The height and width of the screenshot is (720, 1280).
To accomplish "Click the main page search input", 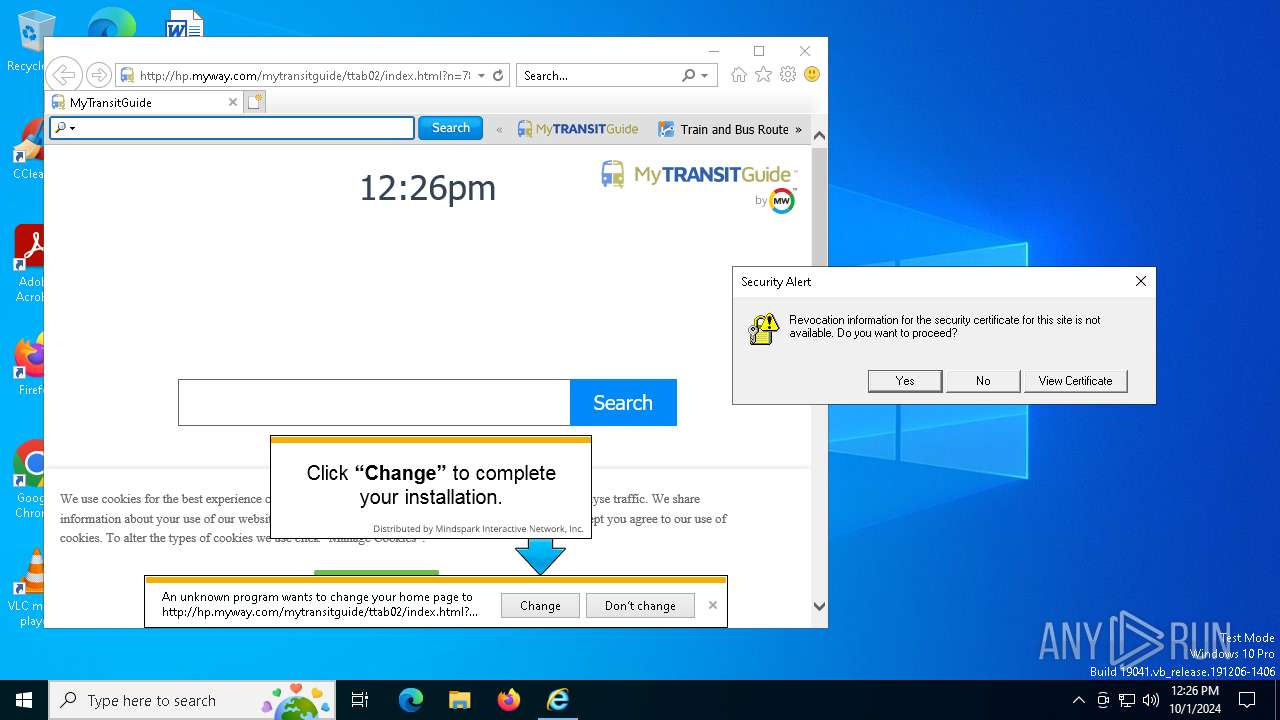I will [x=374, y=402].
